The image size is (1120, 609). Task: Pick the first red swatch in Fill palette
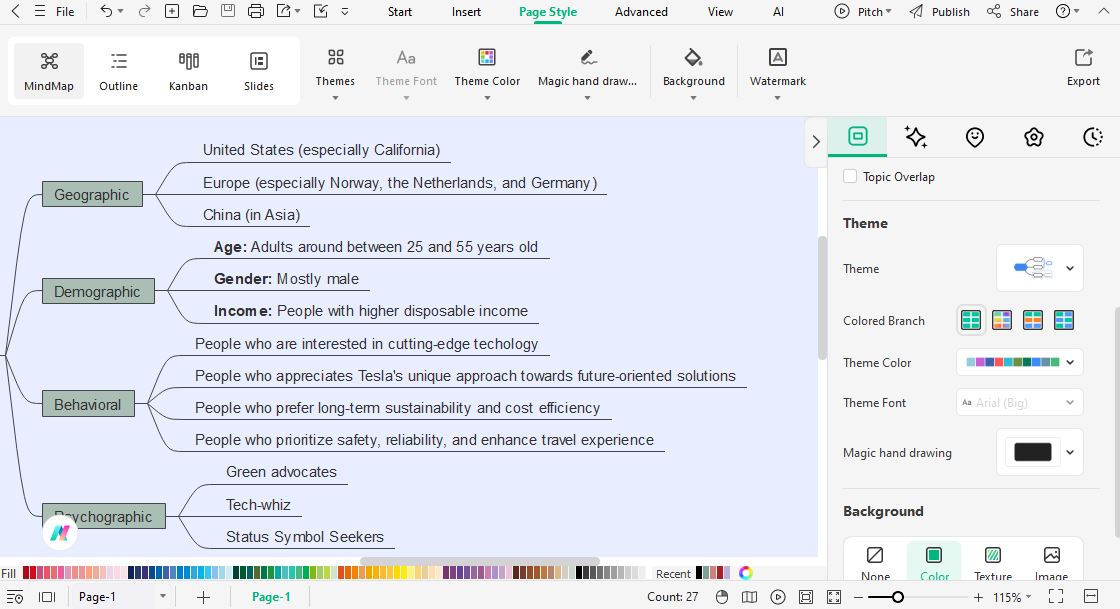pyautogui.click(x=26, y=573)
